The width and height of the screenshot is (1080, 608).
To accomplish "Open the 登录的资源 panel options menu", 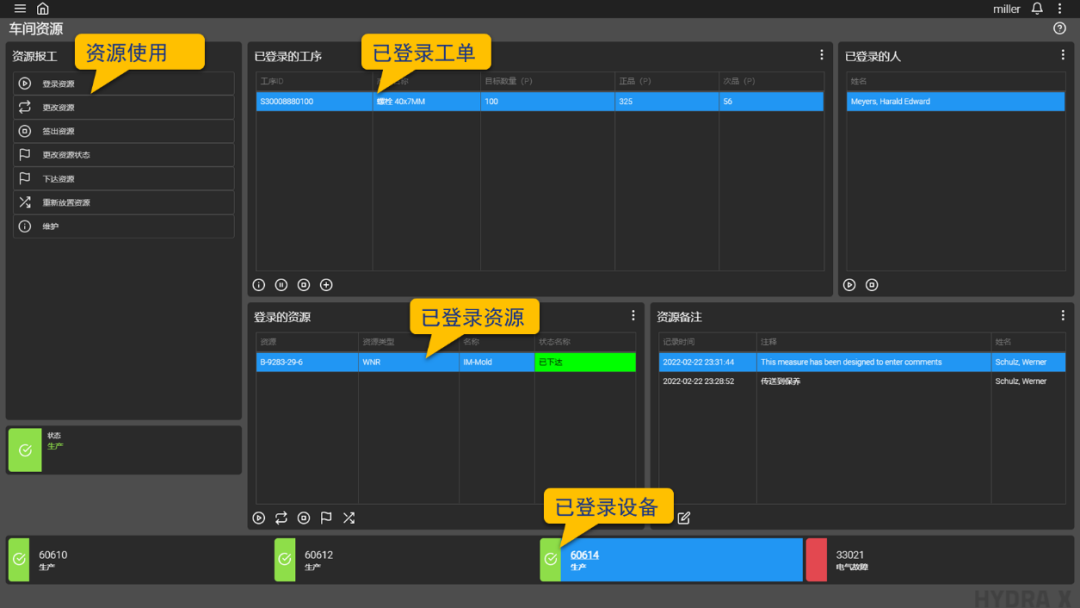I will pos(633,315).
